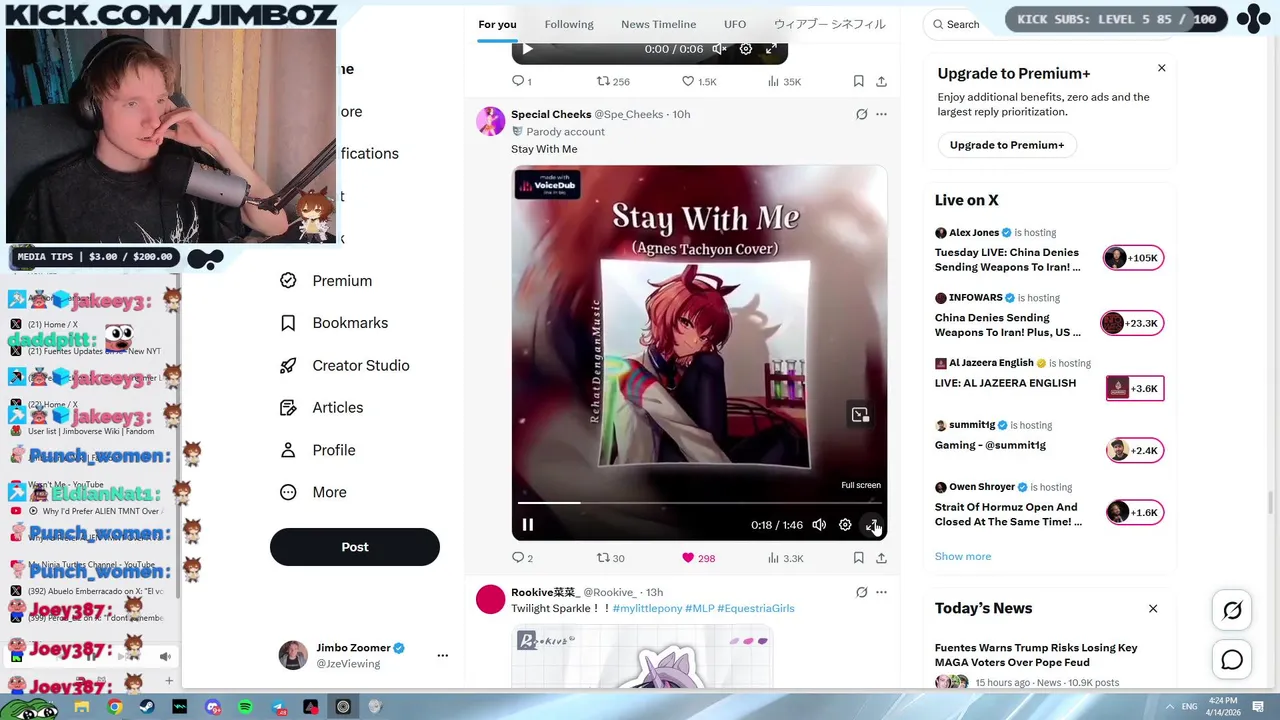Open File Explorer from the taskbar
Screen dimensions: 1280x720
82,707
